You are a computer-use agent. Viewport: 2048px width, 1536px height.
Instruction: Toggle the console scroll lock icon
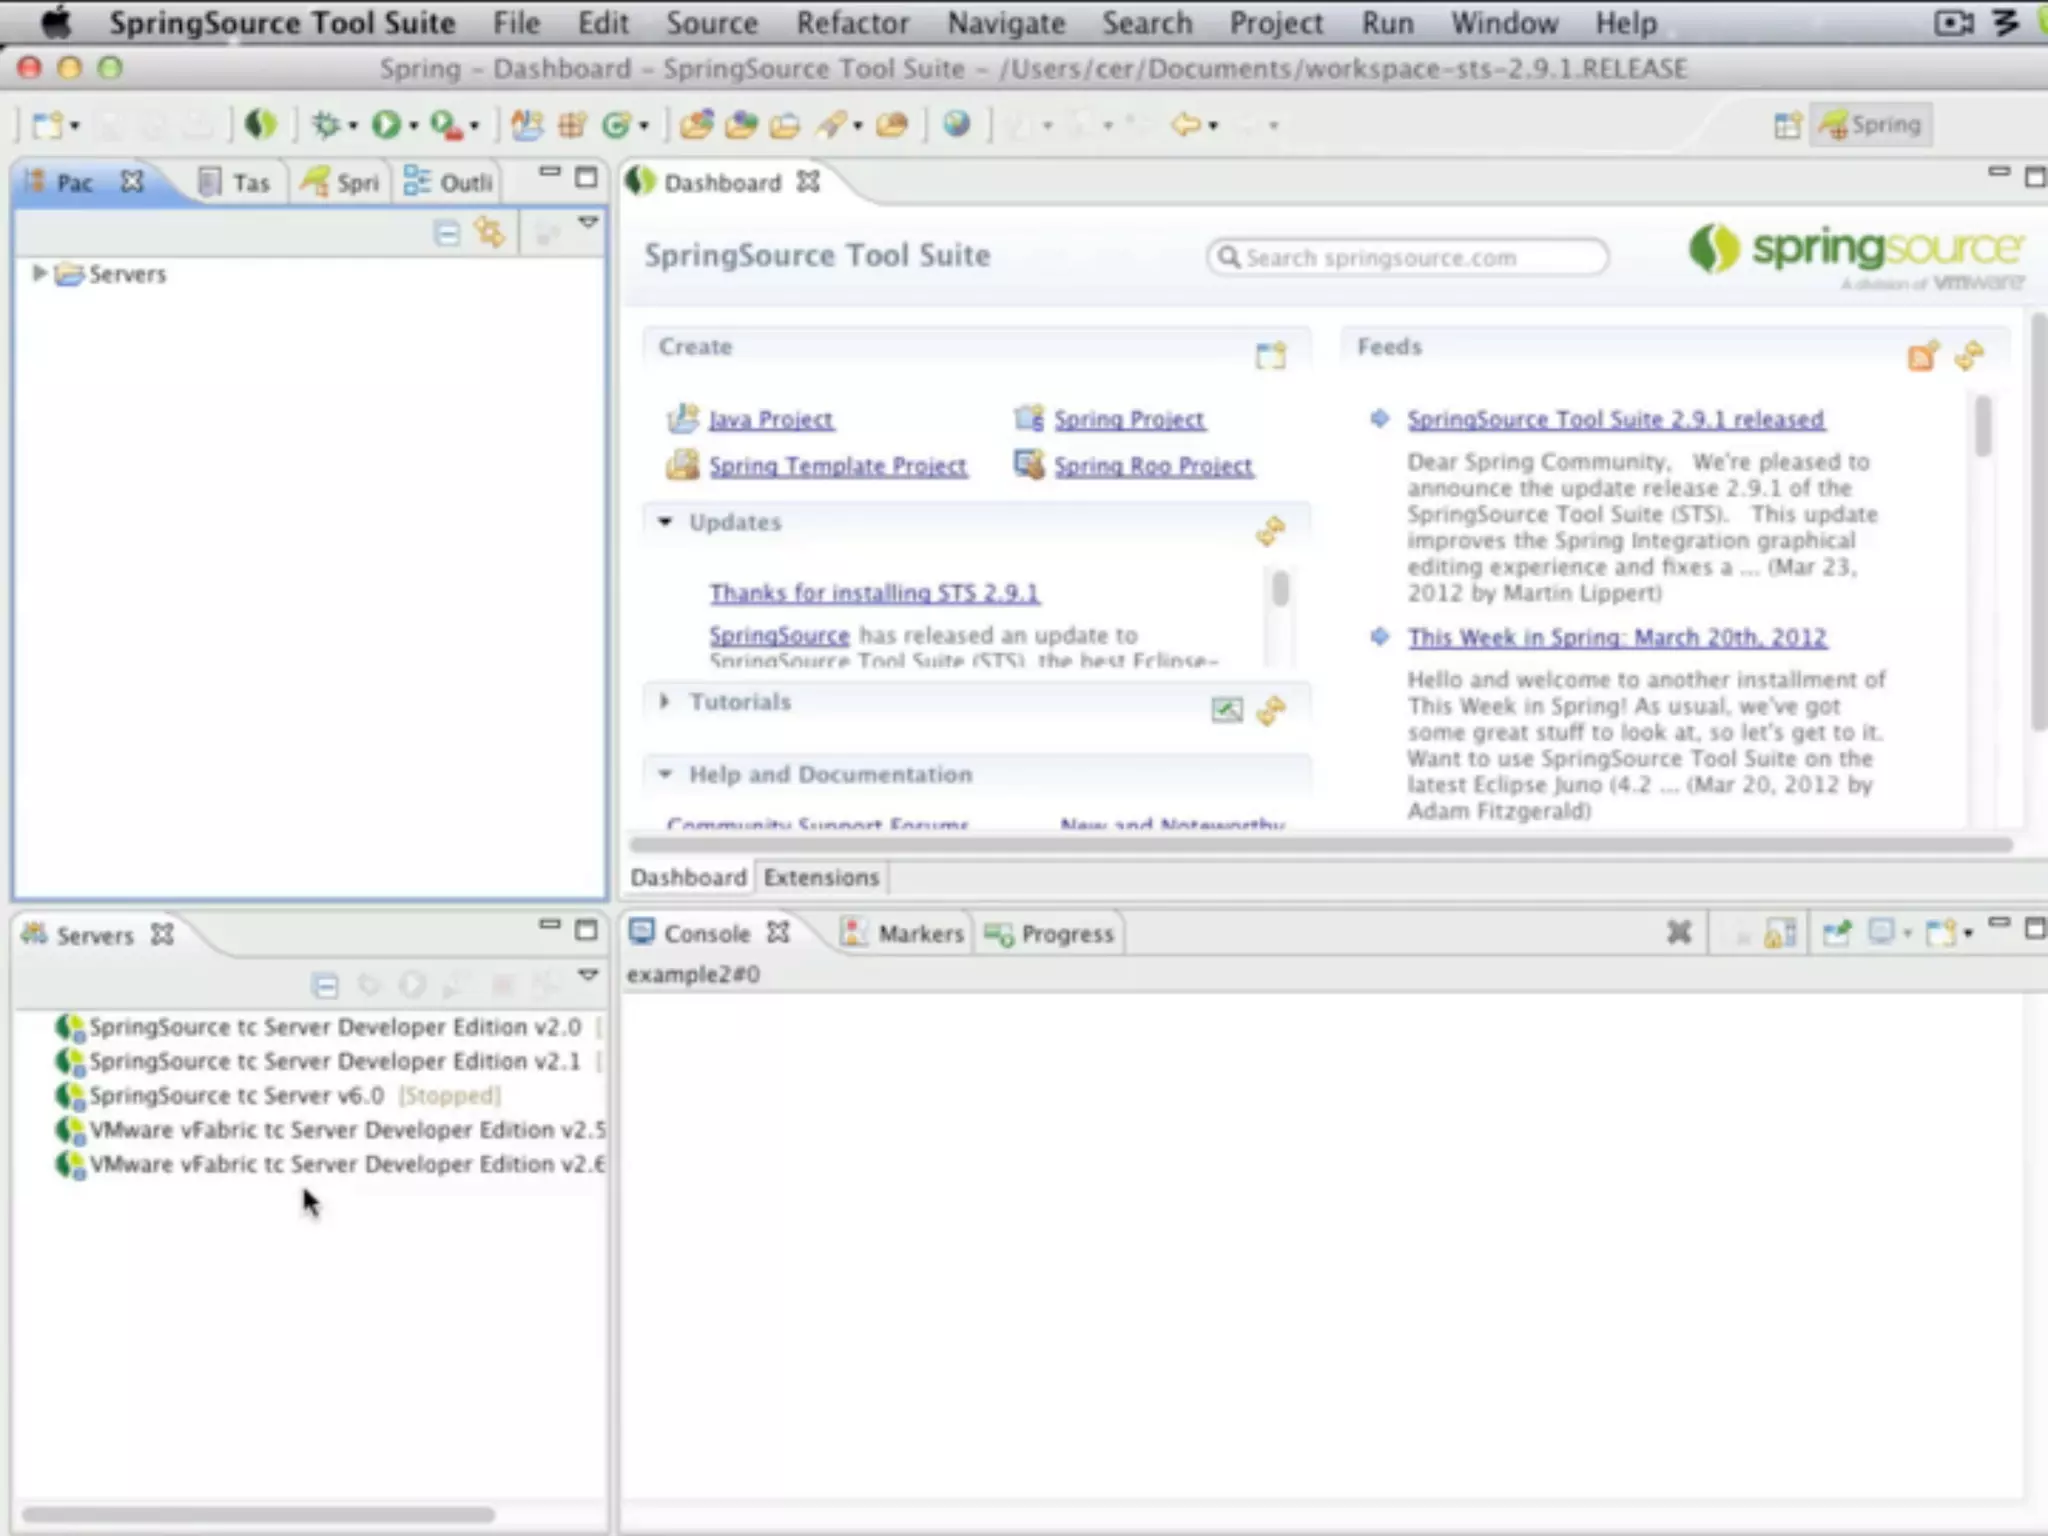(1780, 933)
